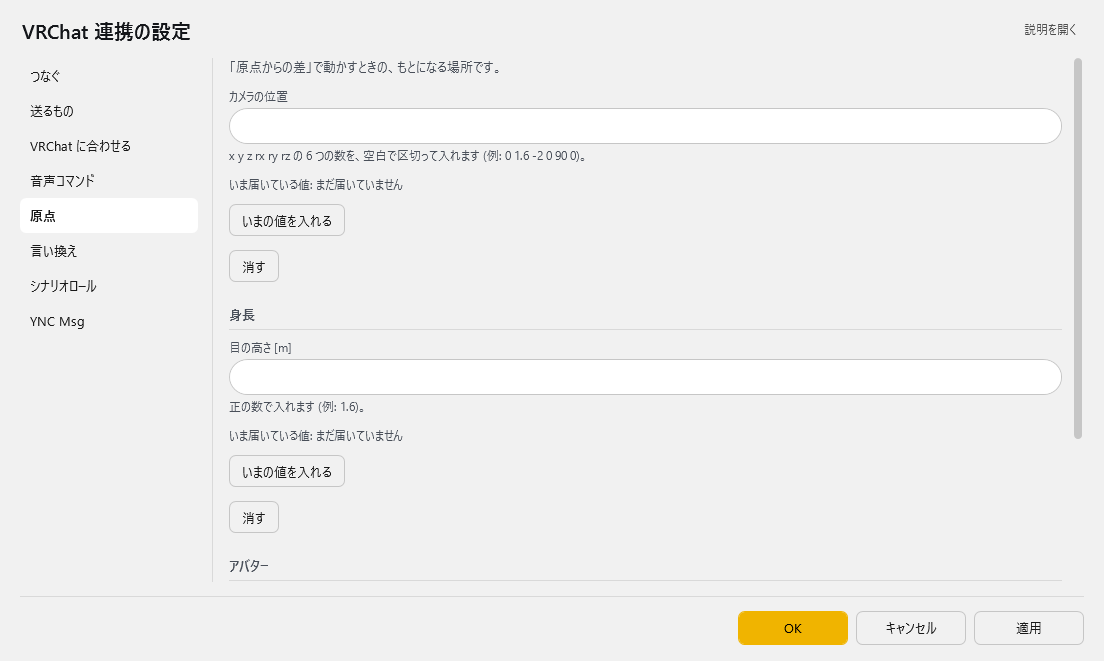Click いまの値を入れる under カメラの位置
Viewport: 1104px width, 661px height.
click(x=287, y=220)
